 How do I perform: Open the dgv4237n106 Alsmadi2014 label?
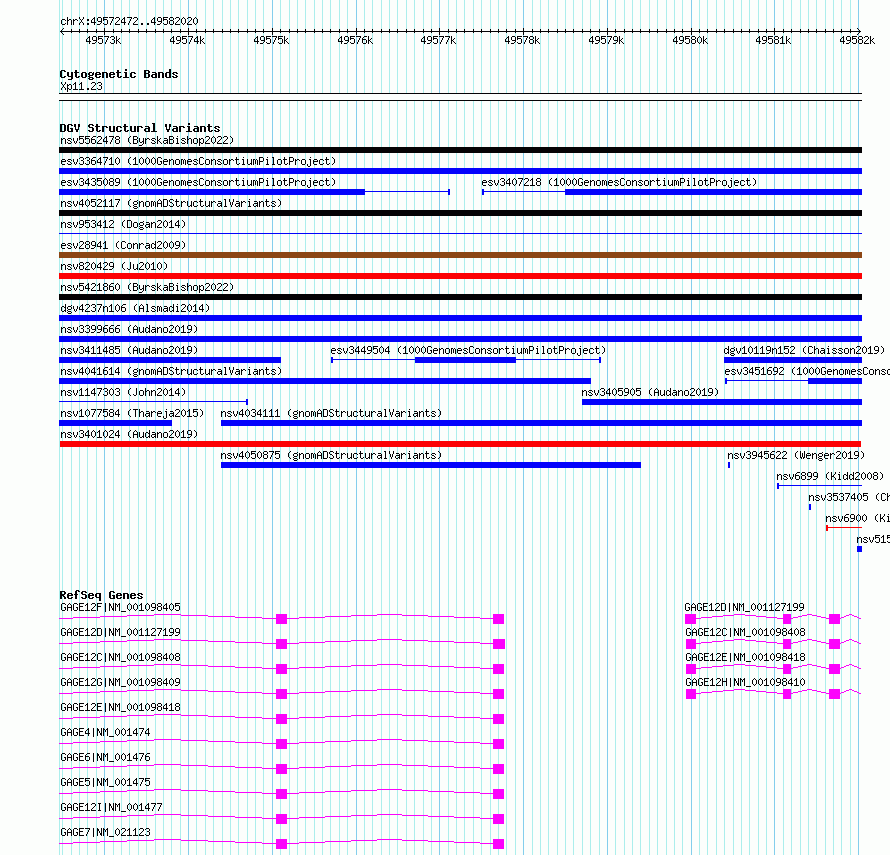(x=135, y=308)
